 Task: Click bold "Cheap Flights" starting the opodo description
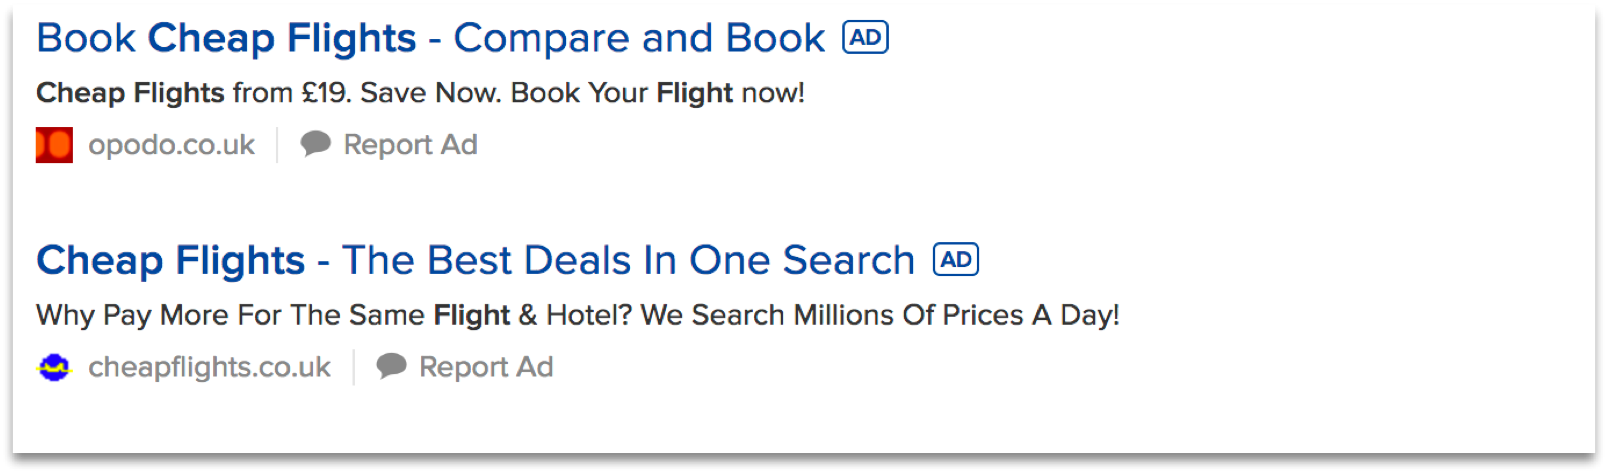click(x=130, y=93)
